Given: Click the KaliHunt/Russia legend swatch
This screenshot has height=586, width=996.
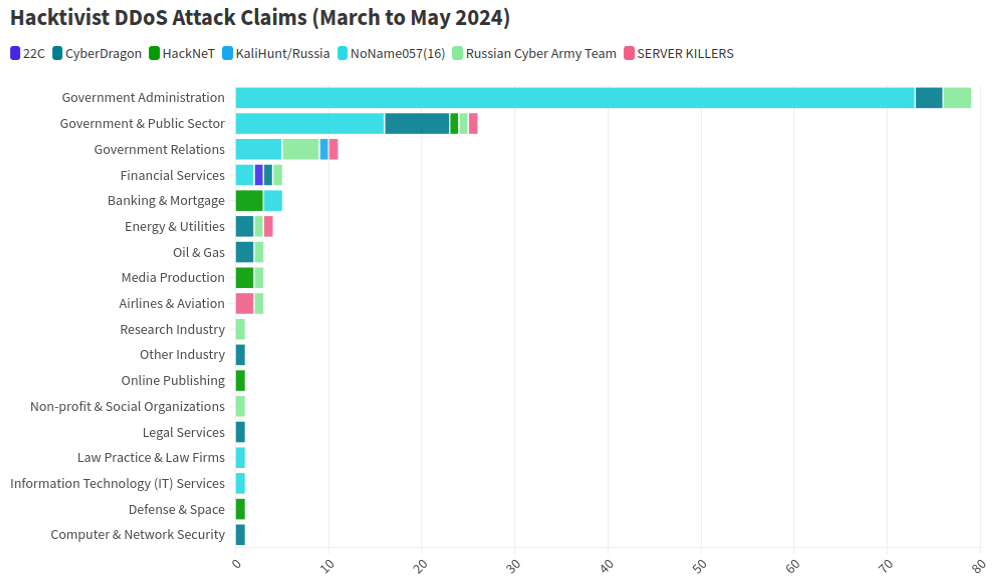Looking at the screenshot, I should click(227, 53).
